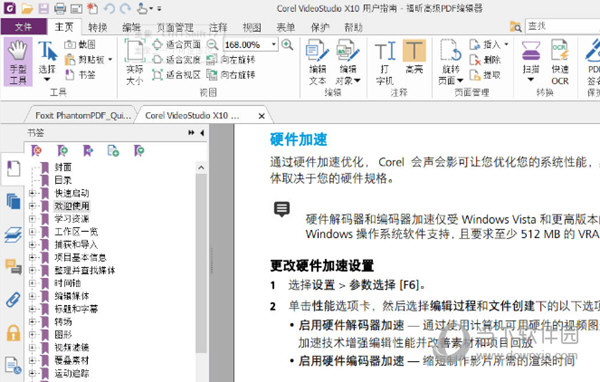600x382 pixels.
Task: Go to the 捕获和导入 bookmark
Action: [x=76, y=245]
